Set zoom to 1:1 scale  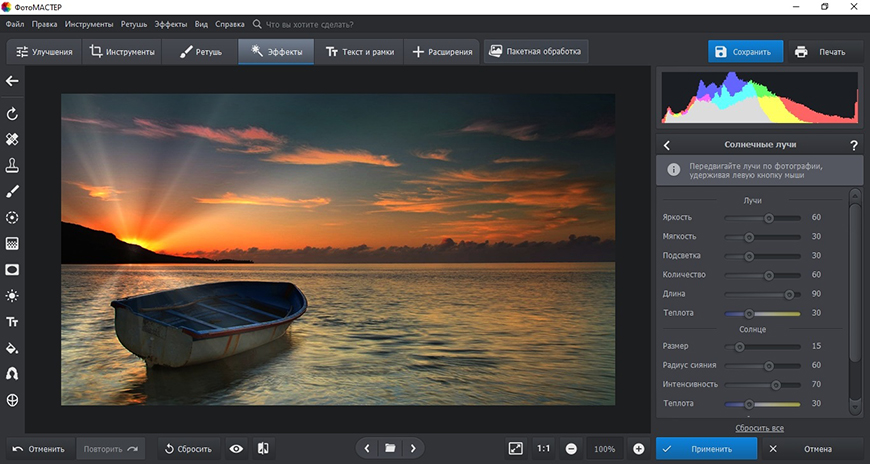543,449
